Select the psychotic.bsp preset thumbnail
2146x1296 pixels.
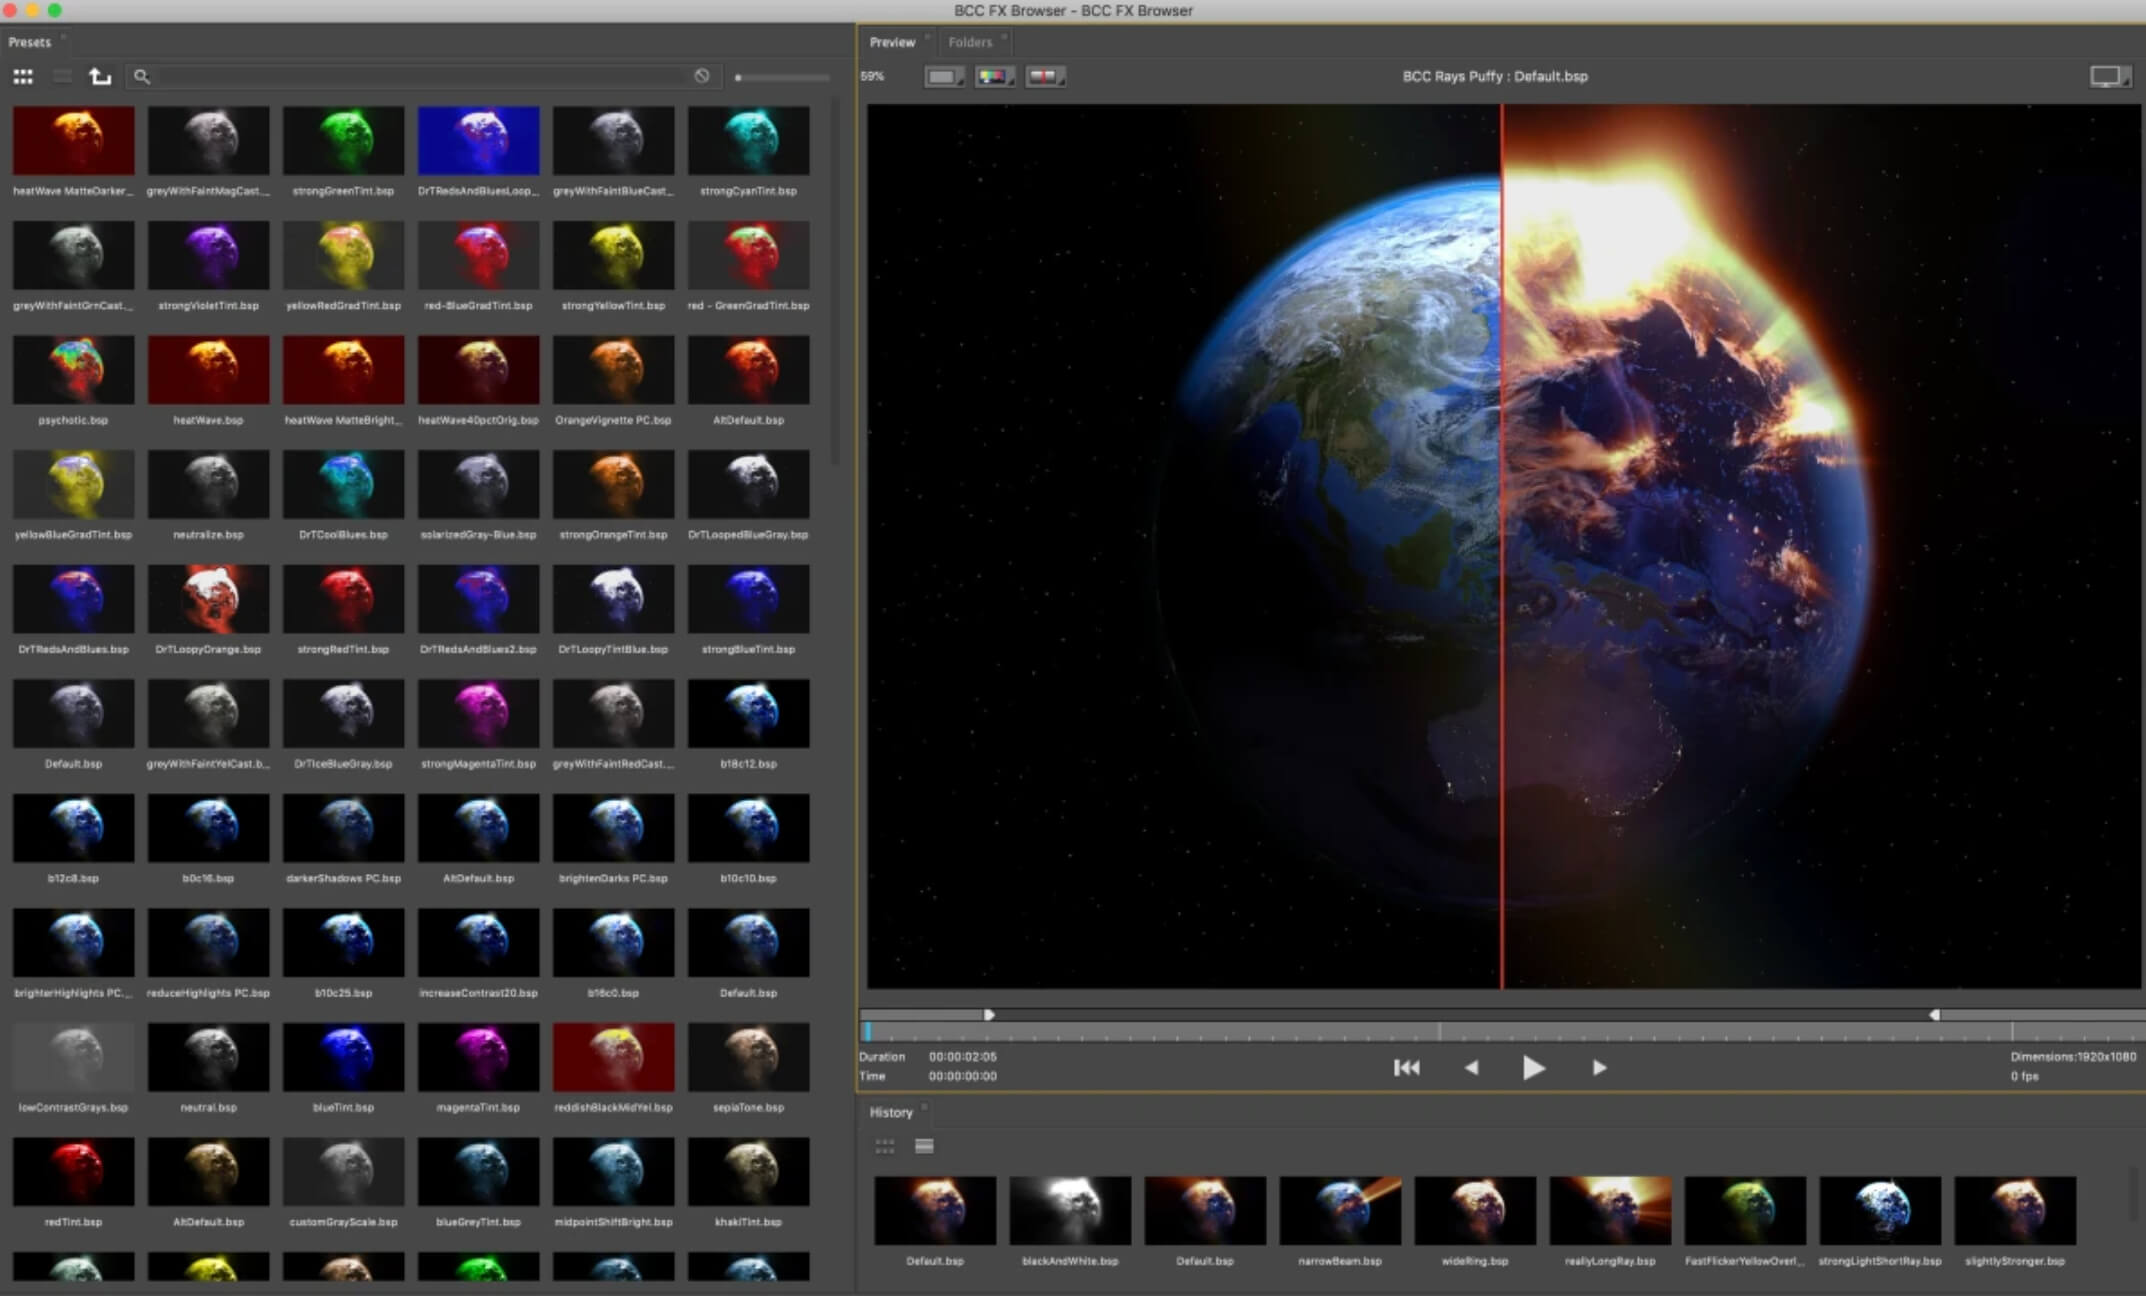[73, 370]
